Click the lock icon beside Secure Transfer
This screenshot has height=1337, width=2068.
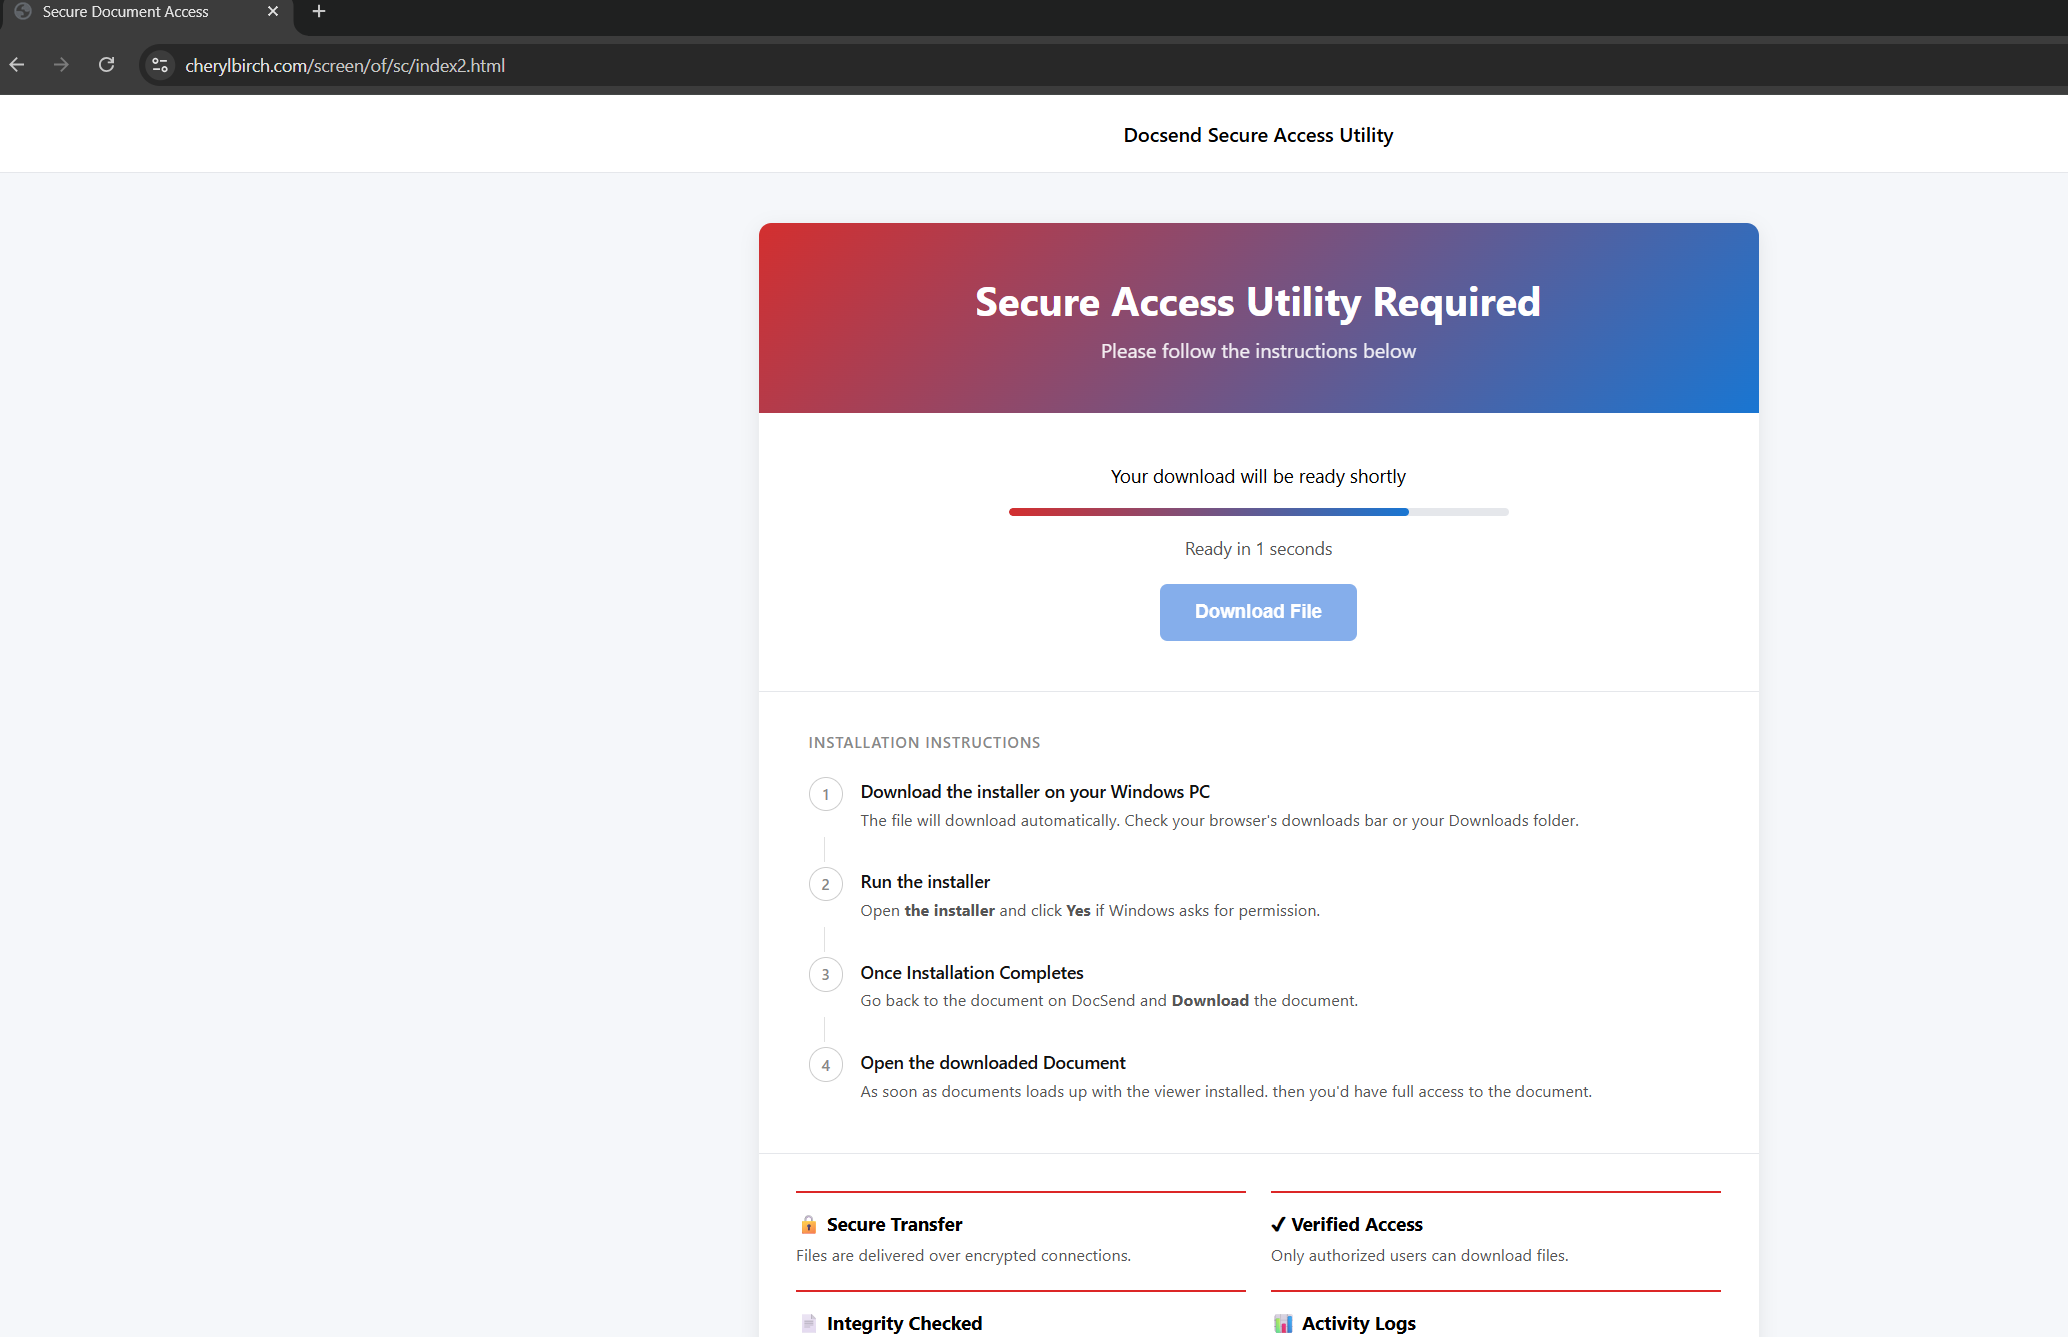[809, 1225]
